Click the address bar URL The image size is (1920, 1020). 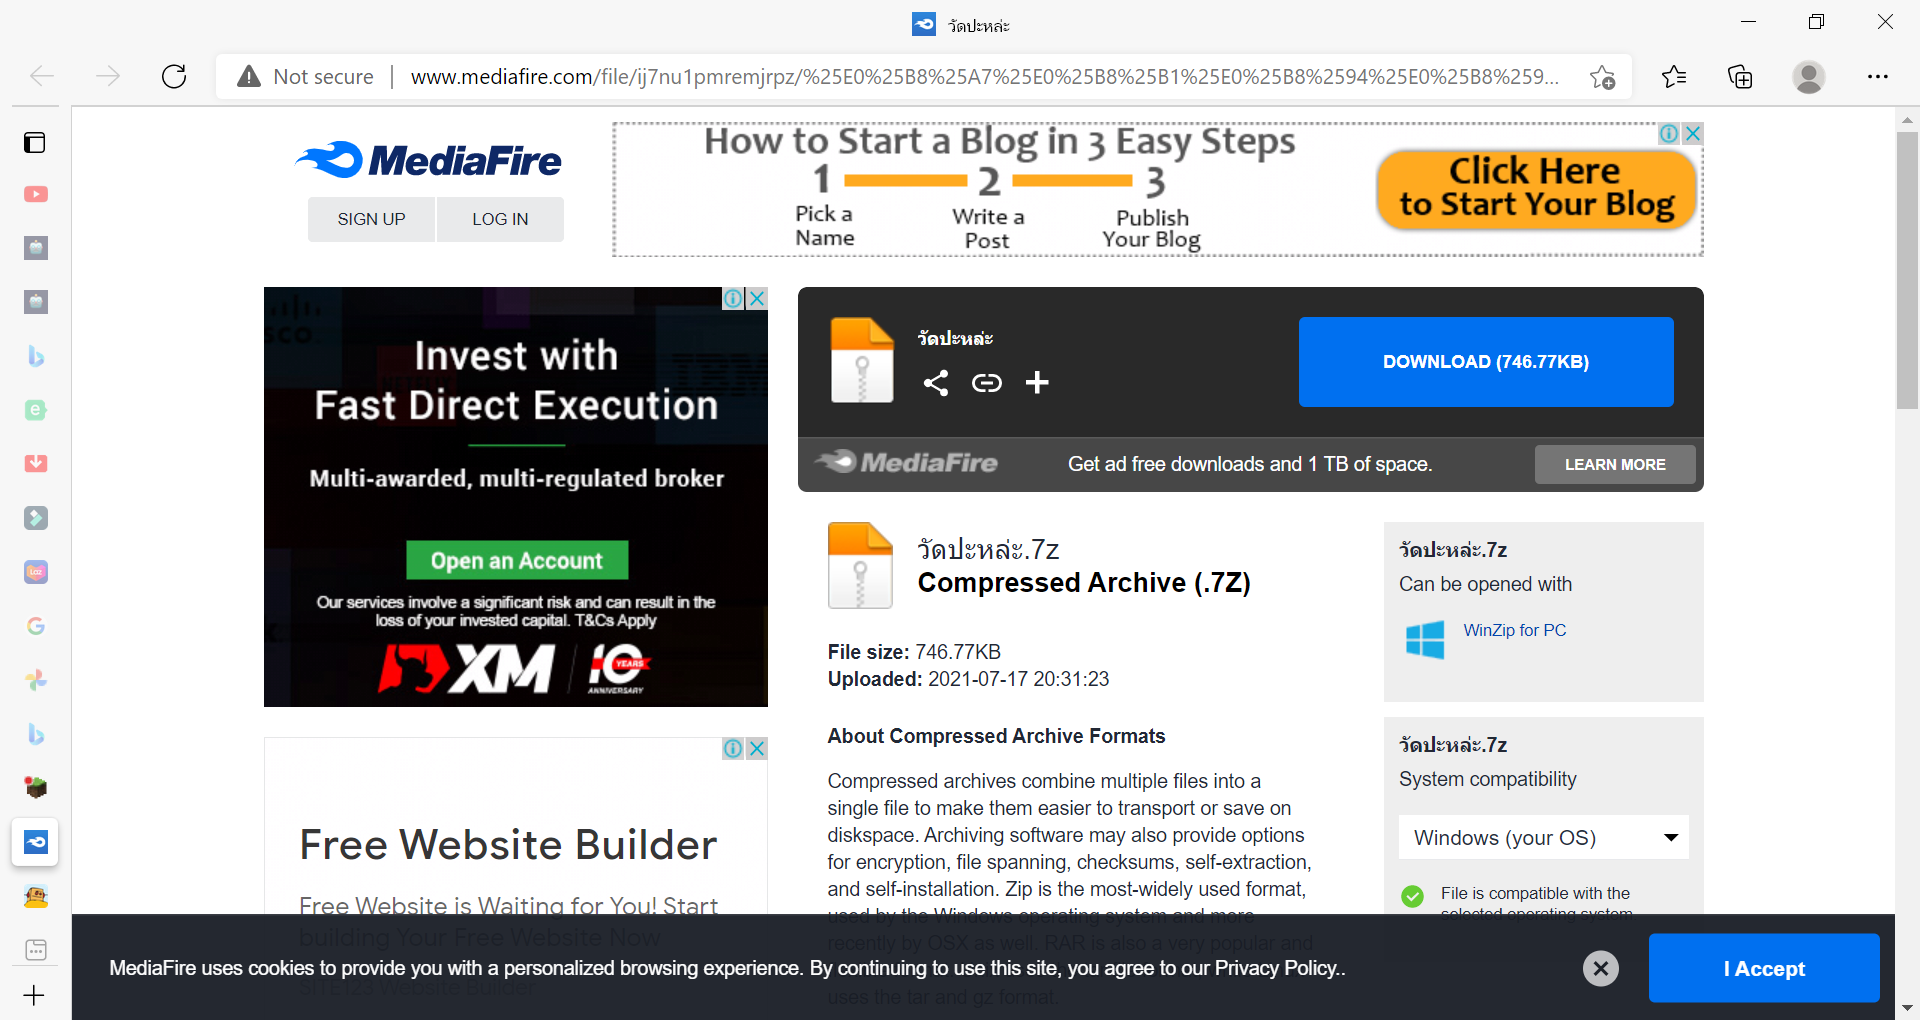coord(984,77)
